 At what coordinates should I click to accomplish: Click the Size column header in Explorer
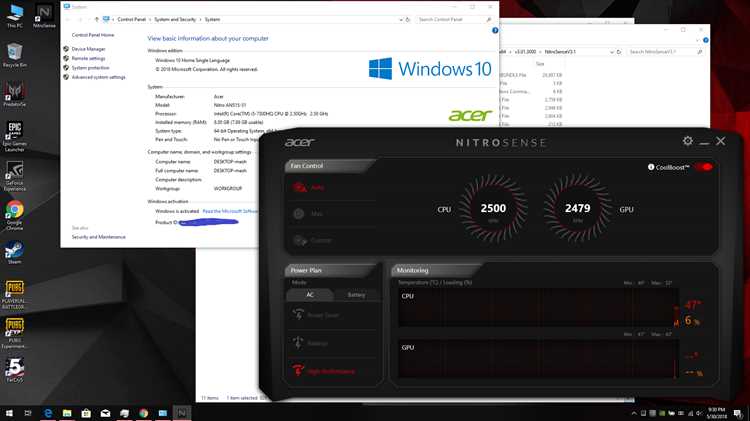click(540, 64)
